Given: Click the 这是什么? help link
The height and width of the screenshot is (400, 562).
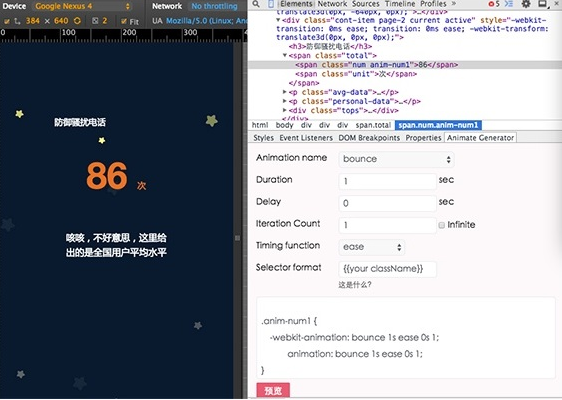Looking at the screenshot, I should [355, 285].
